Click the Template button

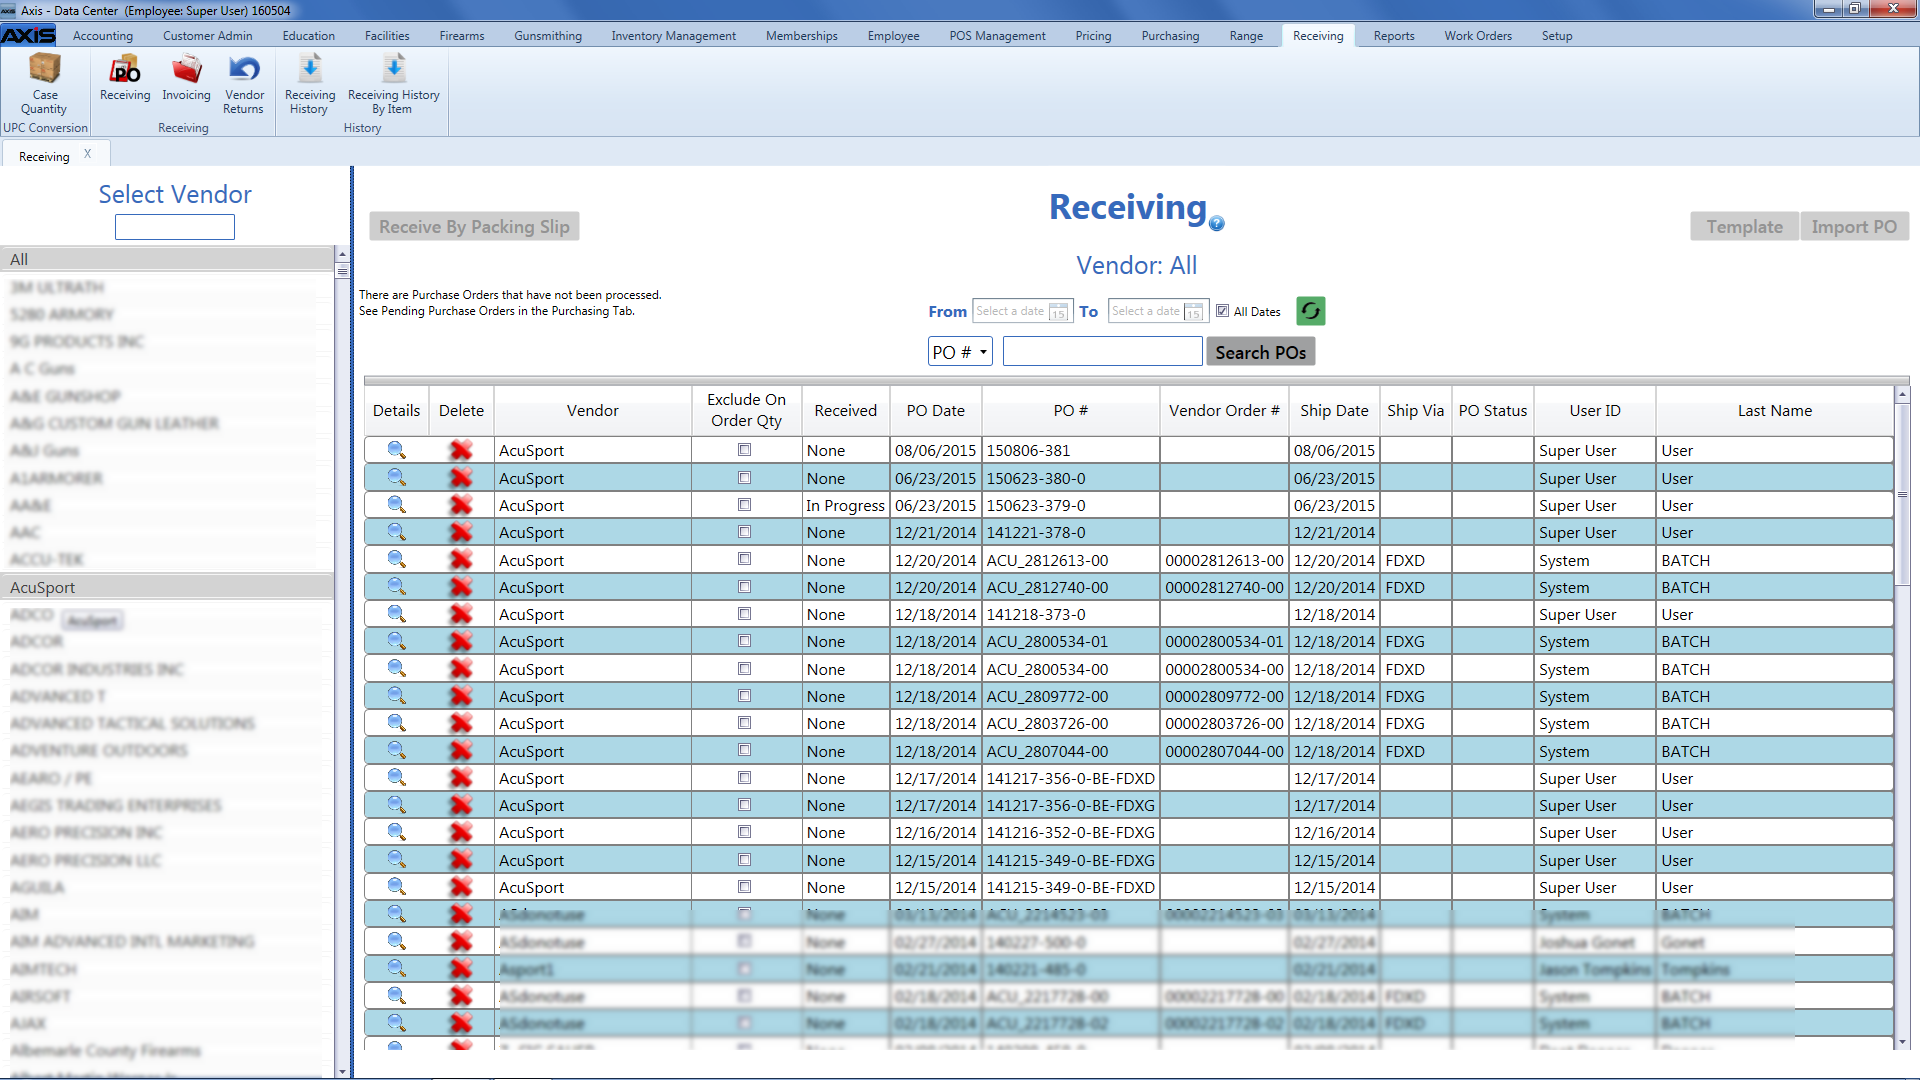coord(1744,227)
